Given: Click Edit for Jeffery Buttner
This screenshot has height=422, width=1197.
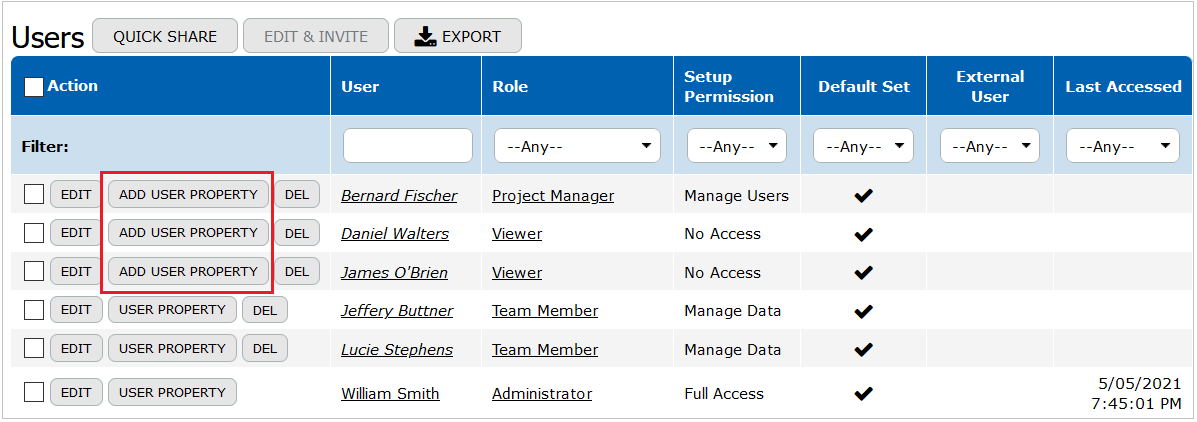Looking at the screenshot, I should pyautogui.click(x=76, y=310).
